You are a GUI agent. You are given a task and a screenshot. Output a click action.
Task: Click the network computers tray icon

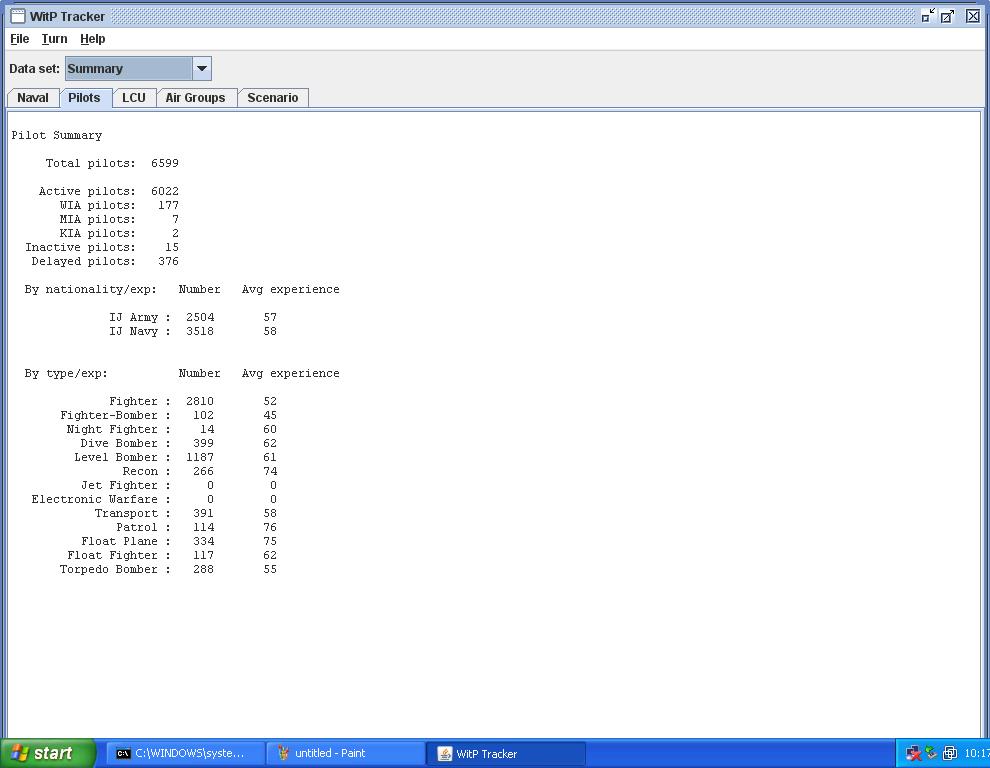click(950, 753)
